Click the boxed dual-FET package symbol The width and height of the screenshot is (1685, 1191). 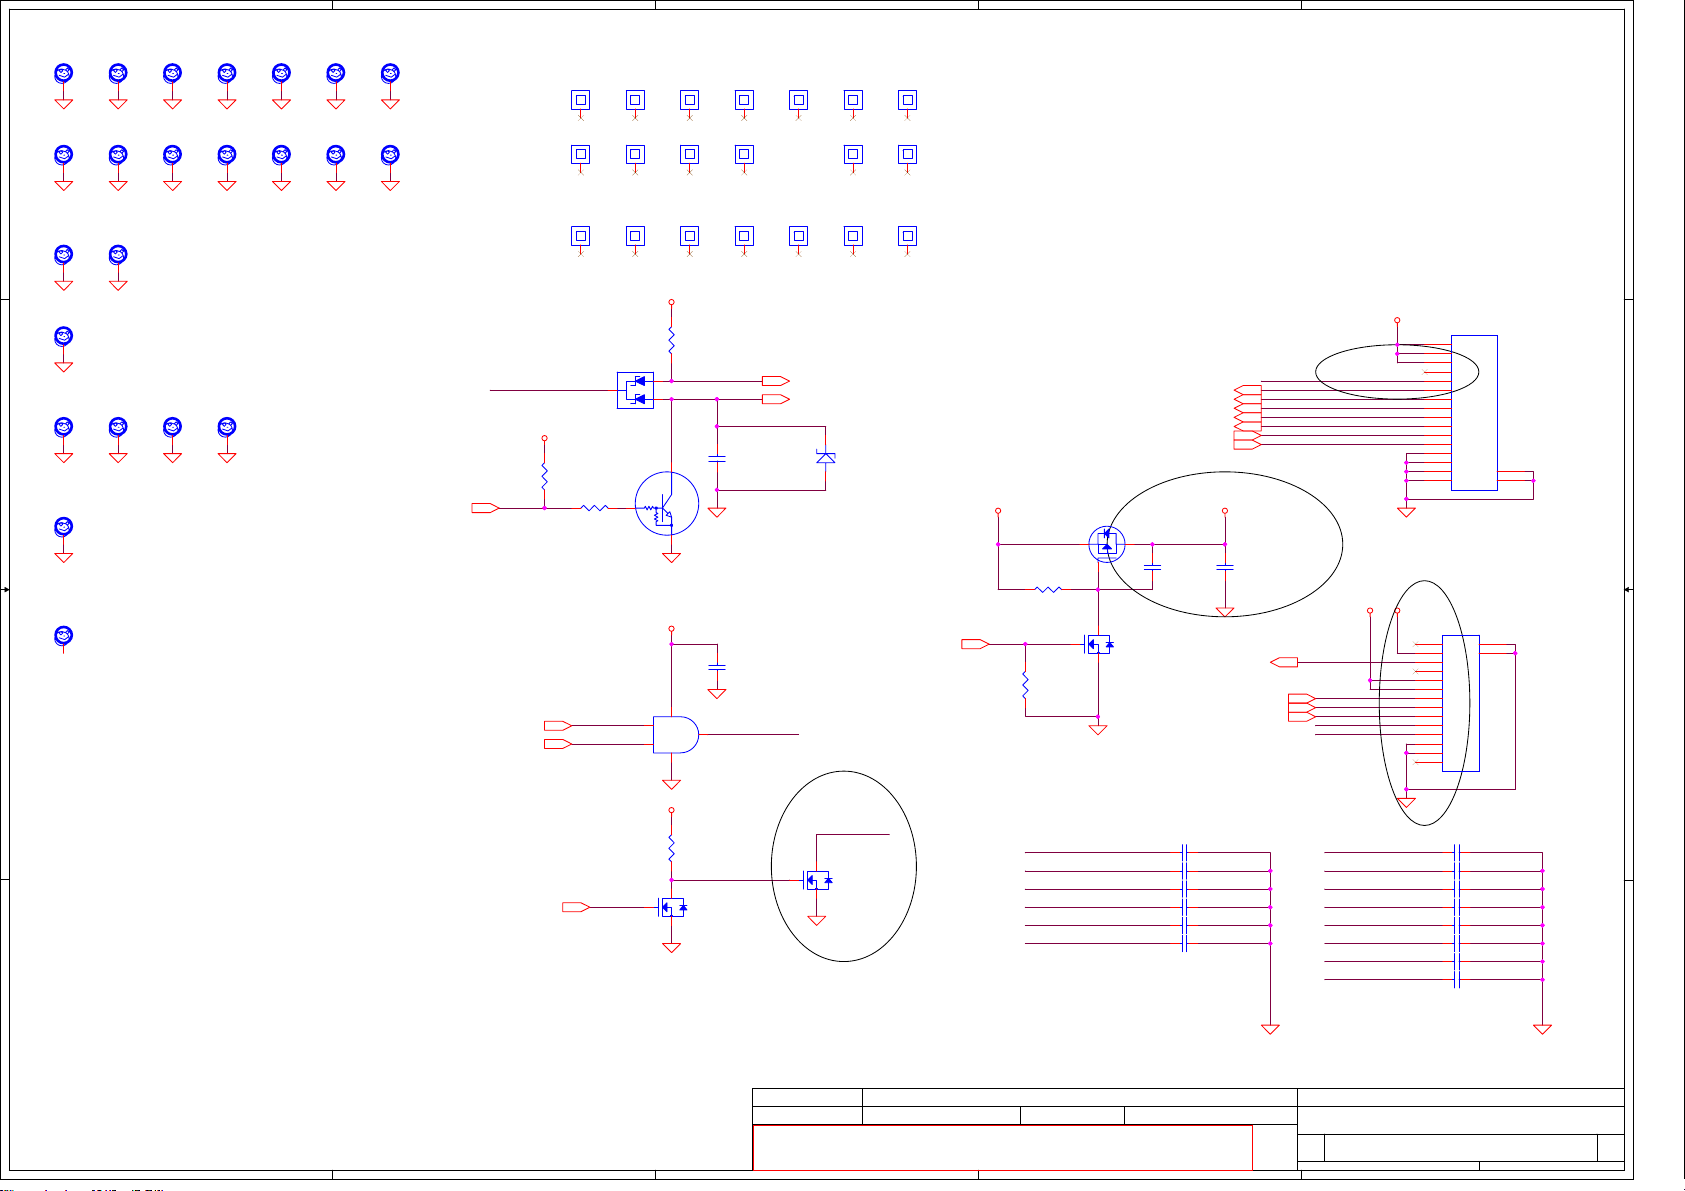(635, 390)
